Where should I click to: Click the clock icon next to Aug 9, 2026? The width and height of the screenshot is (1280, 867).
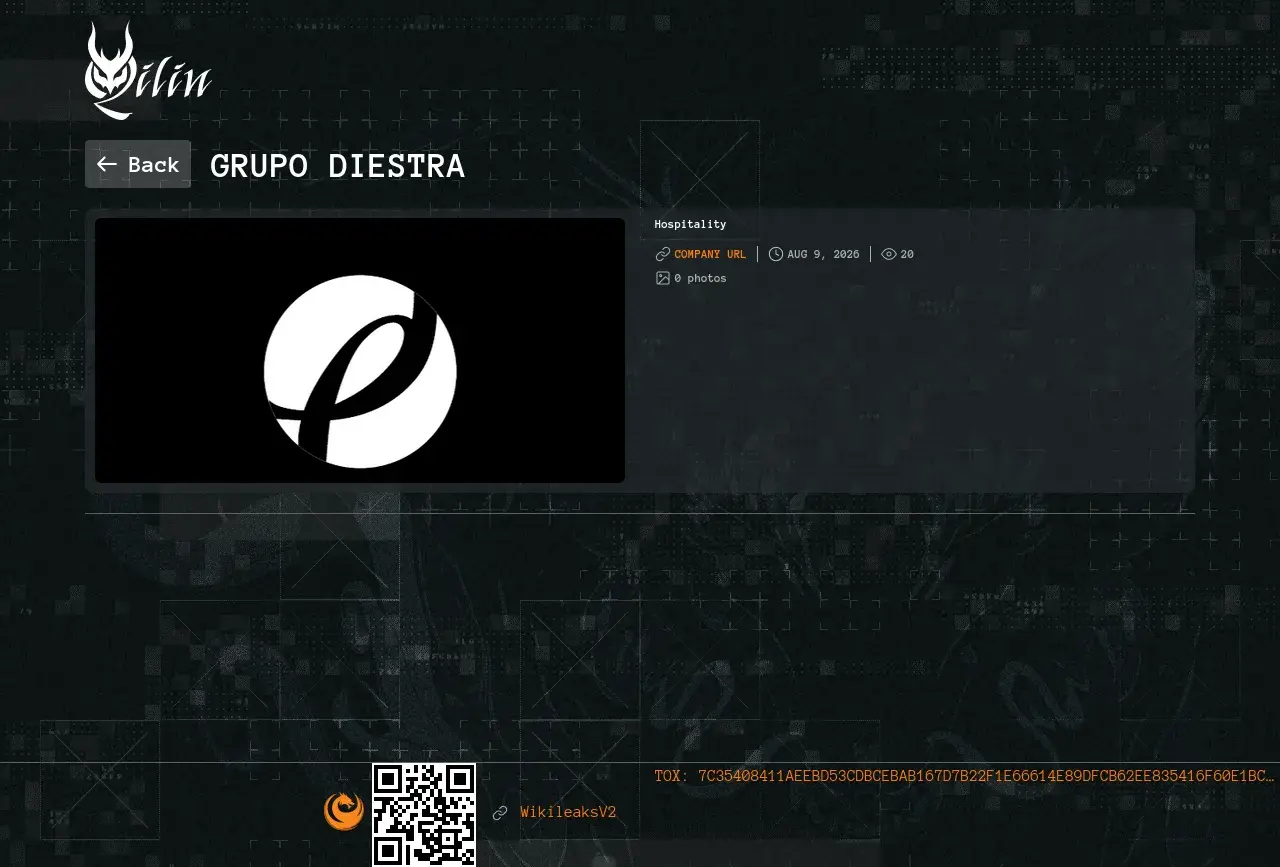click(776, 254)
